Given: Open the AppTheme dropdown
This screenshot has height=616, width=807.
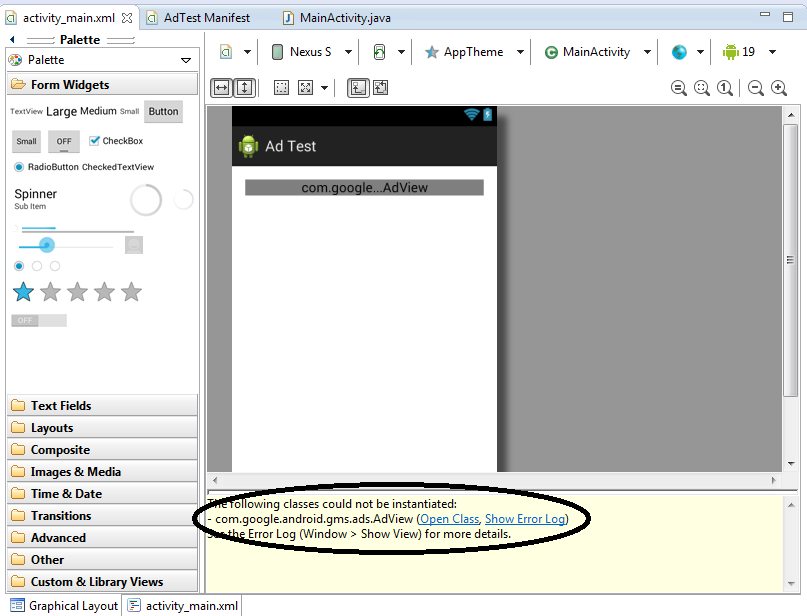Looking at the screenshot, I should tap(520, 52).
